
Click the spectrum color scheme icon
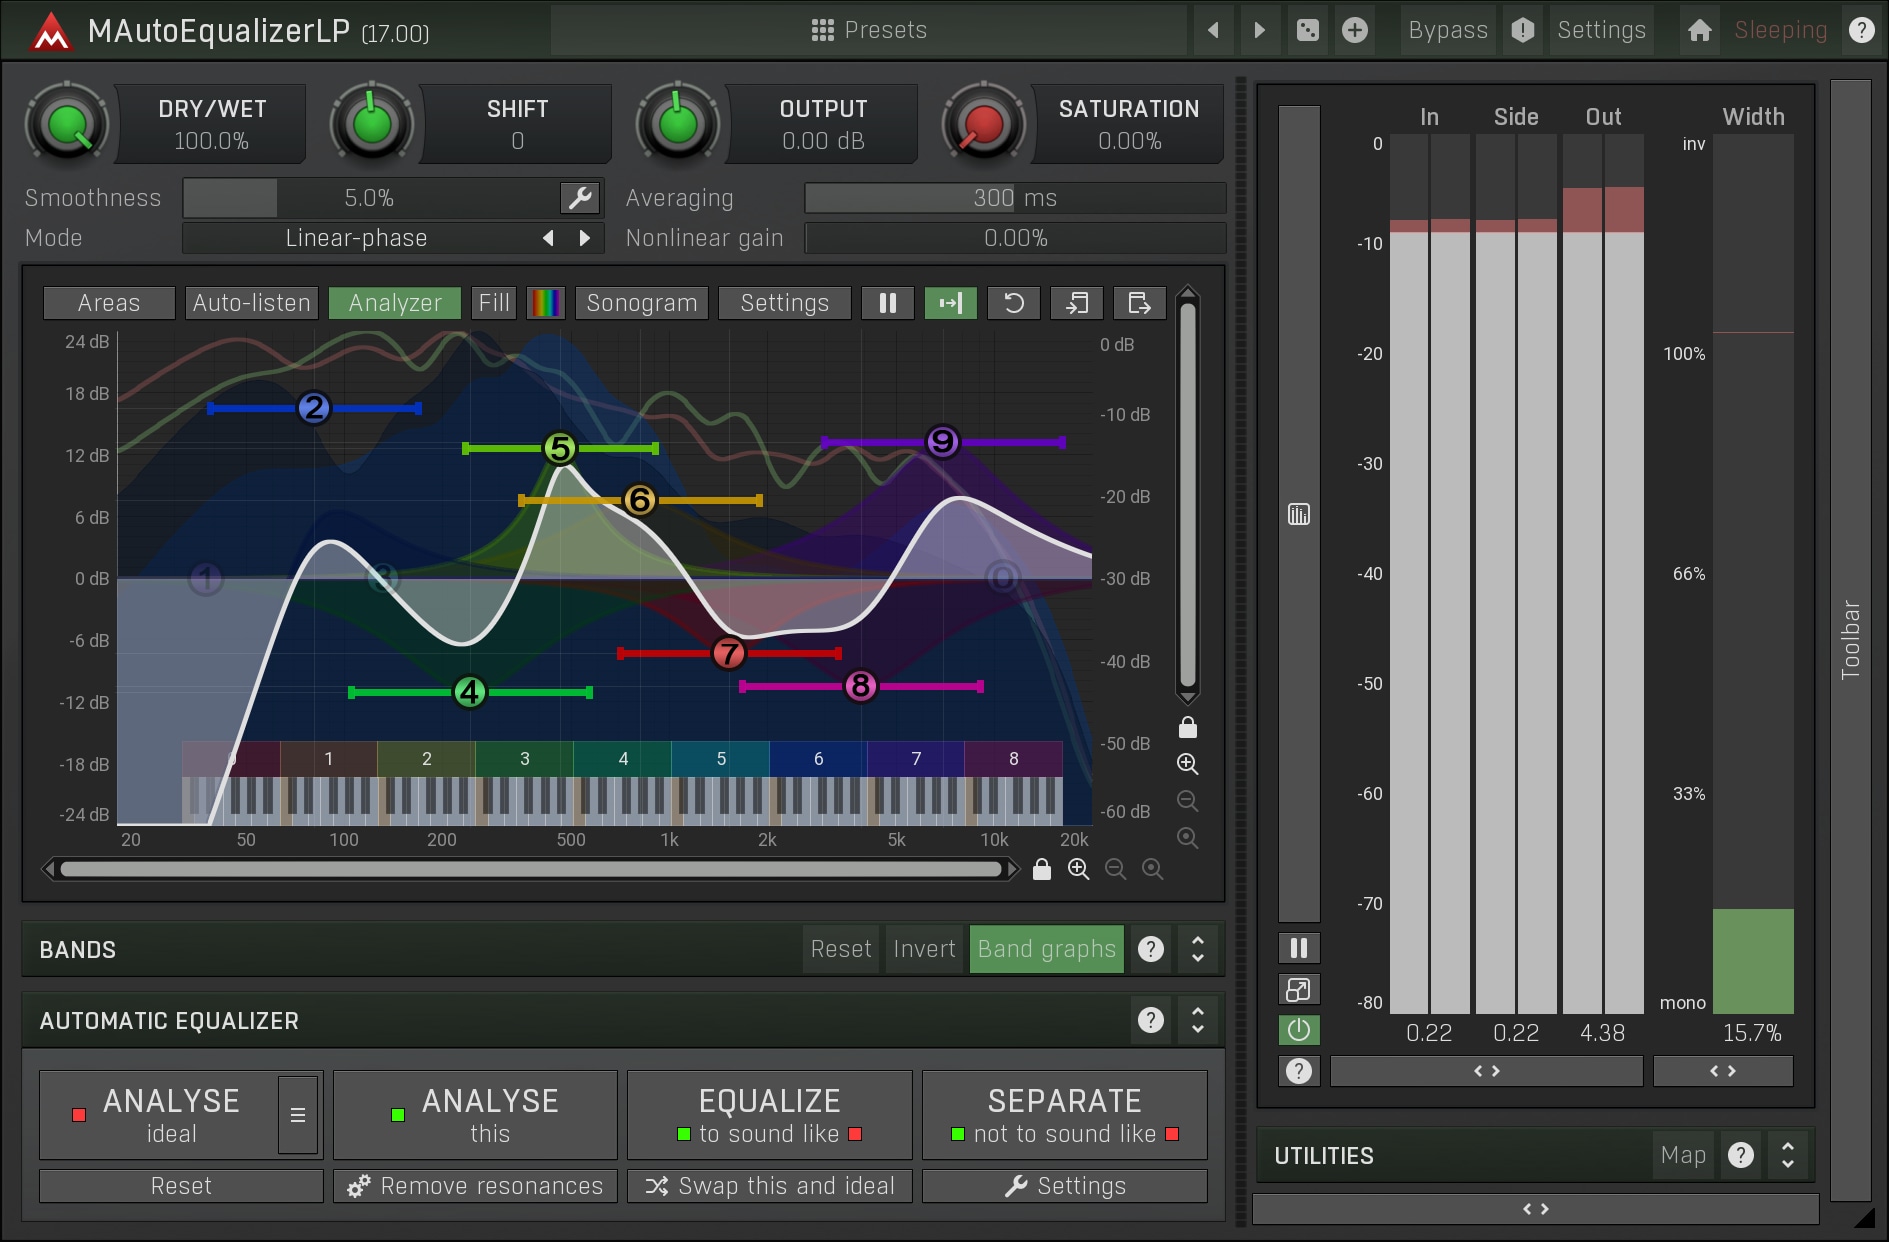tap(546, 303)
